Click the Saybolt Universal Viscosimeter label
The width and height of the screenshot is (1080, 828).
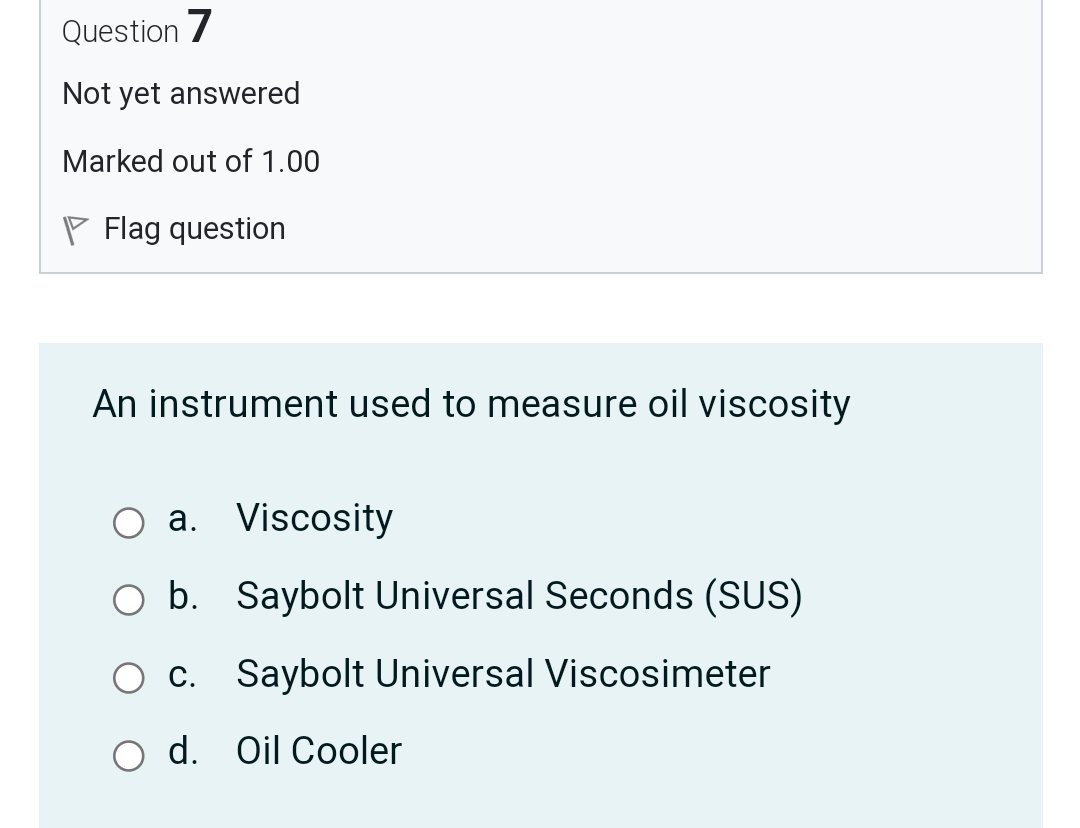(503, 674)
